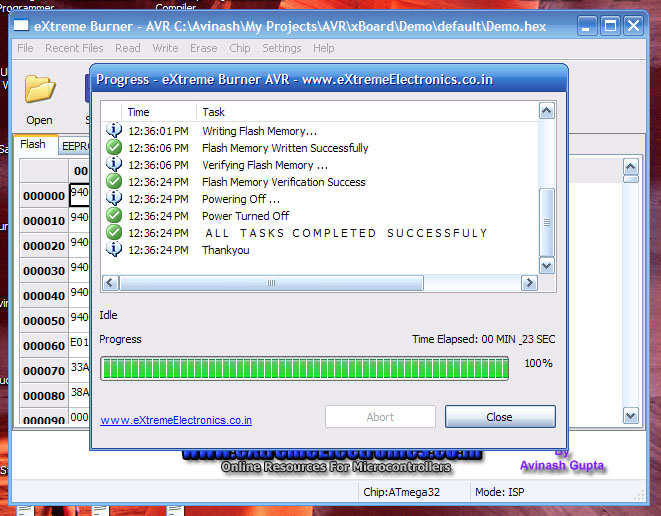Select the 000060 address row header

click(44, 346)
